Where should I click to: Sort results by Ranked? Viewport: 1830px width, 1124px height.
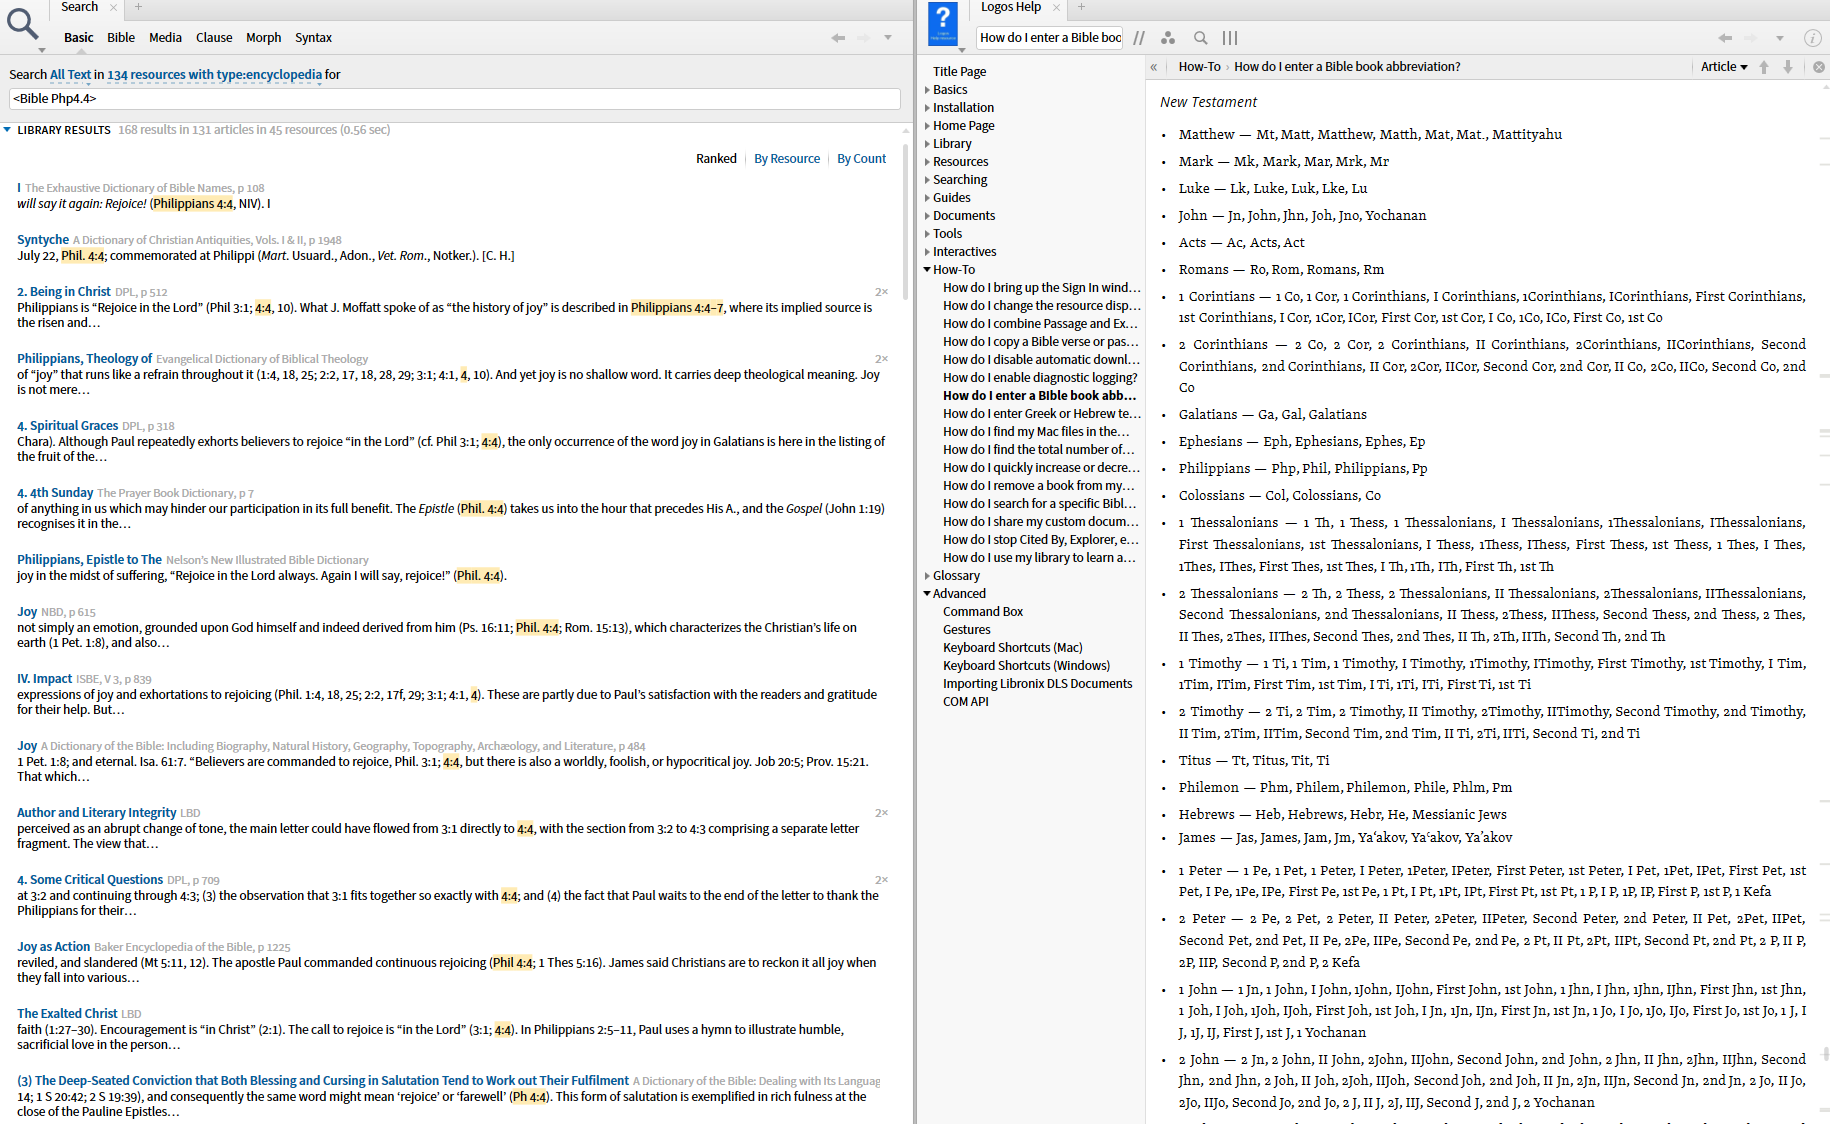pos(716,159)
